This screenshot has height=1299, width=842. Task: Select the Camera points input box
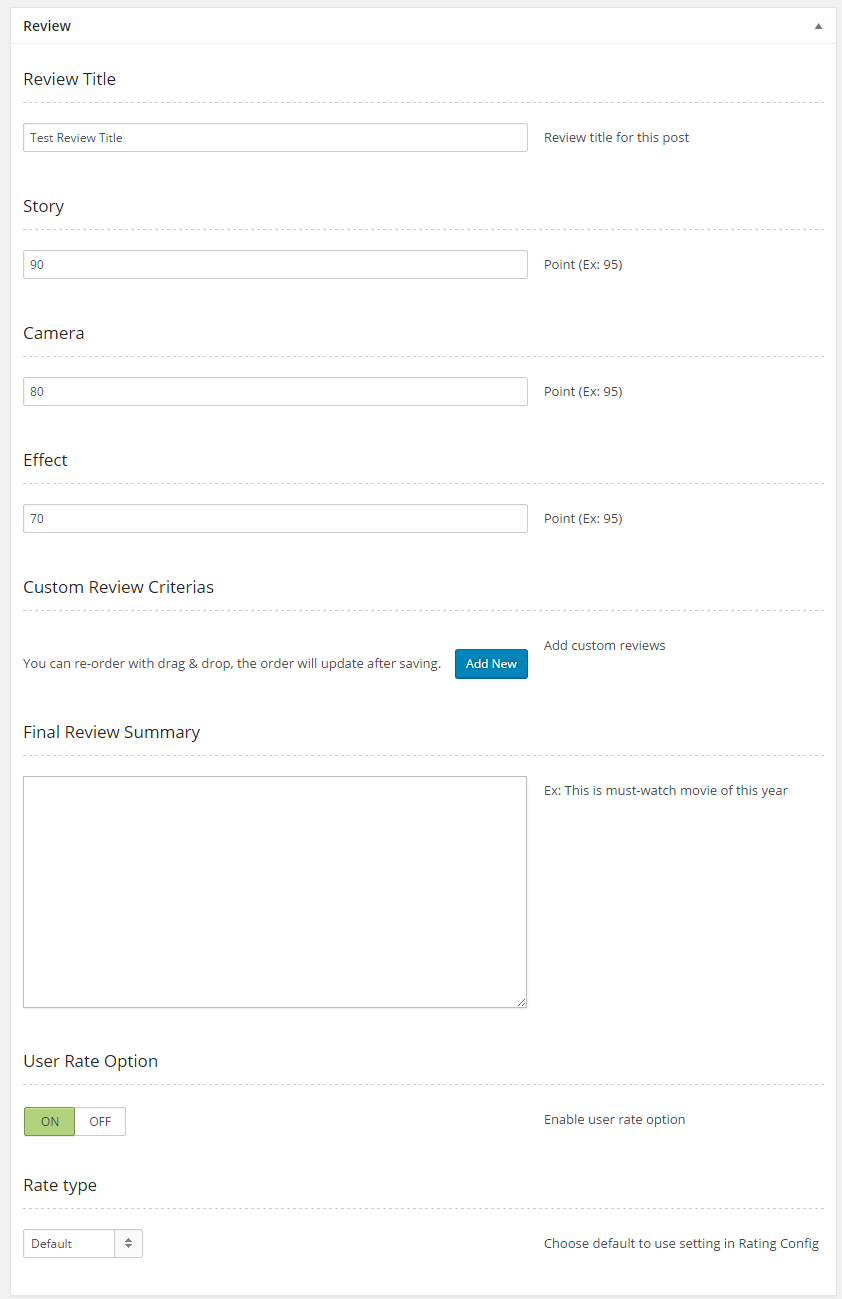pyautogui.click(x=275, y=392)
